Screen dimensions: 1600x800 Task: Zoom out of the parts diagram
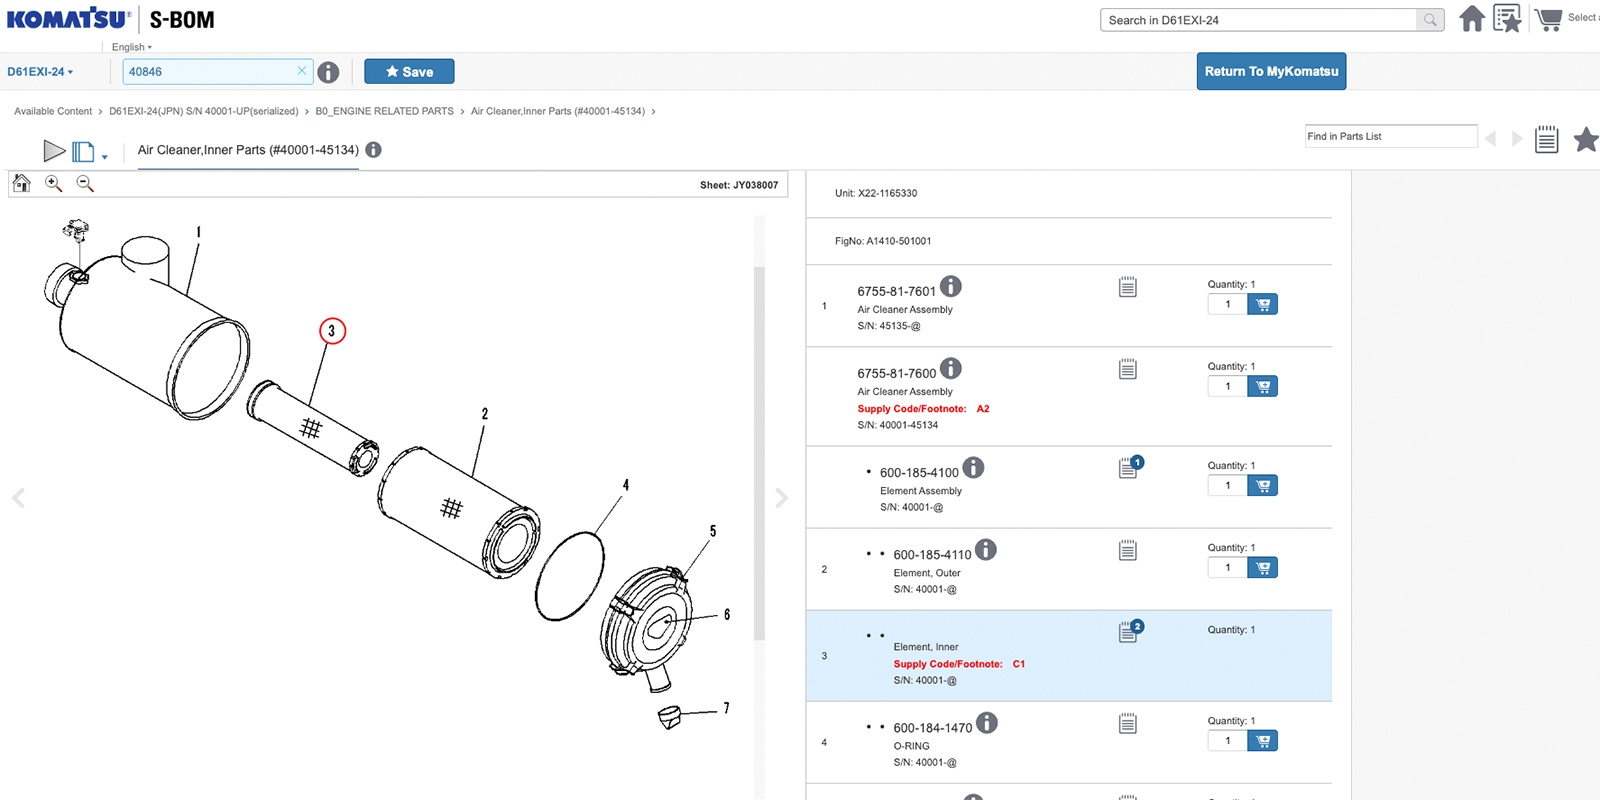point(85,183)
